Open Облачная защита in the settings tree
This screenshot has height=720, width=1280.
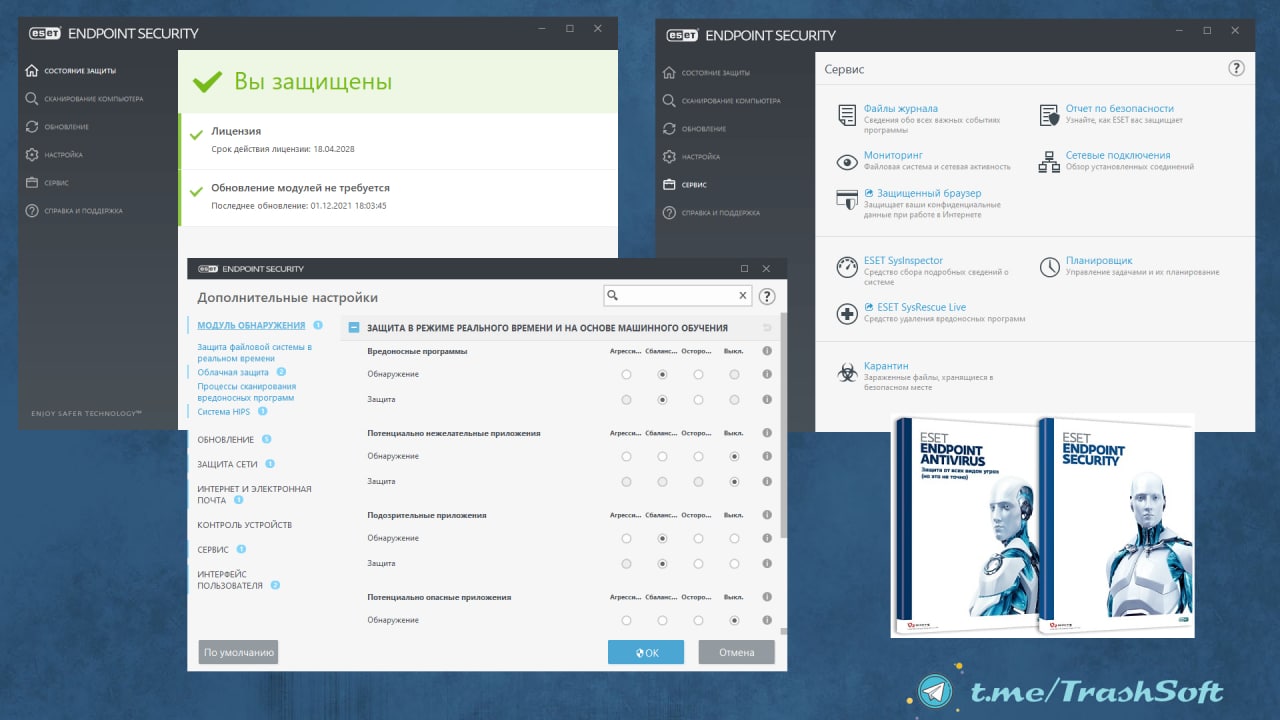[233, 372]
